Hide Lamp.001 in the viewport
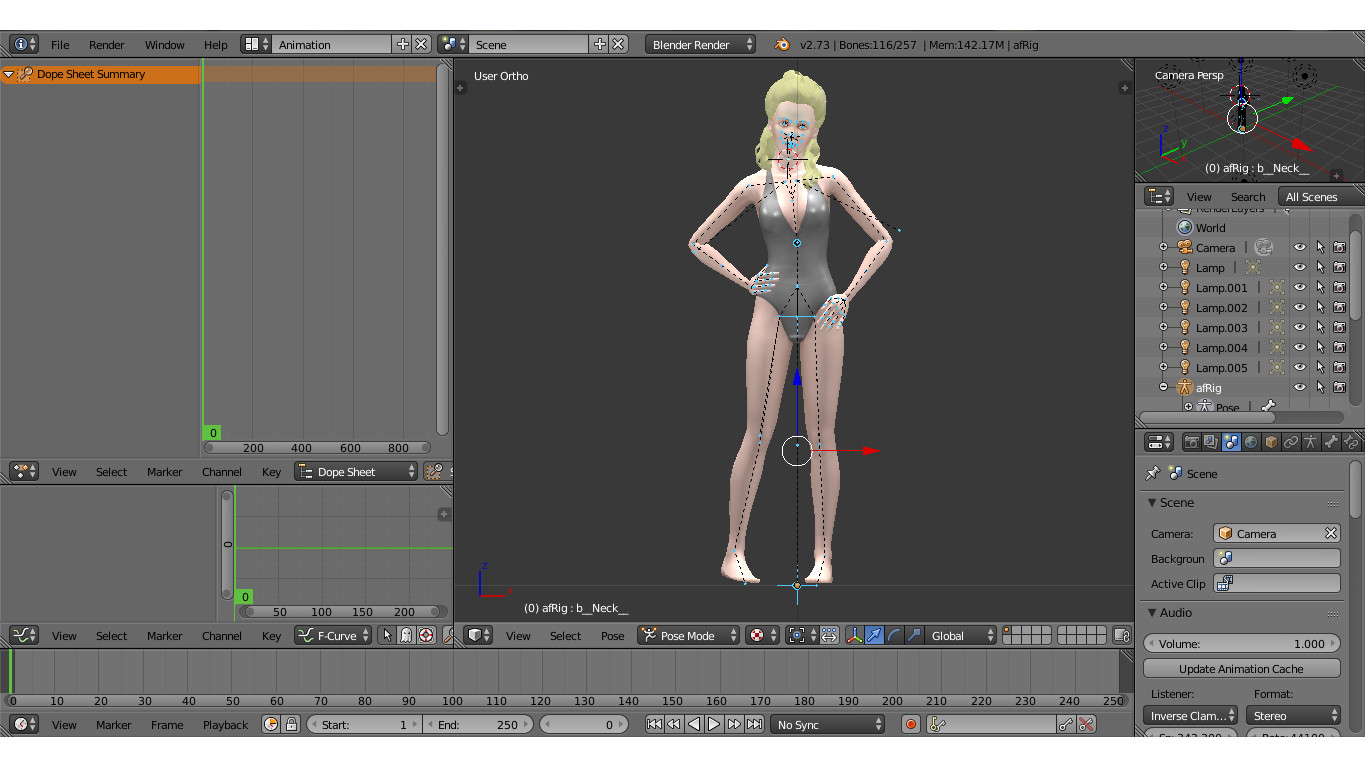 [1300, 287]
